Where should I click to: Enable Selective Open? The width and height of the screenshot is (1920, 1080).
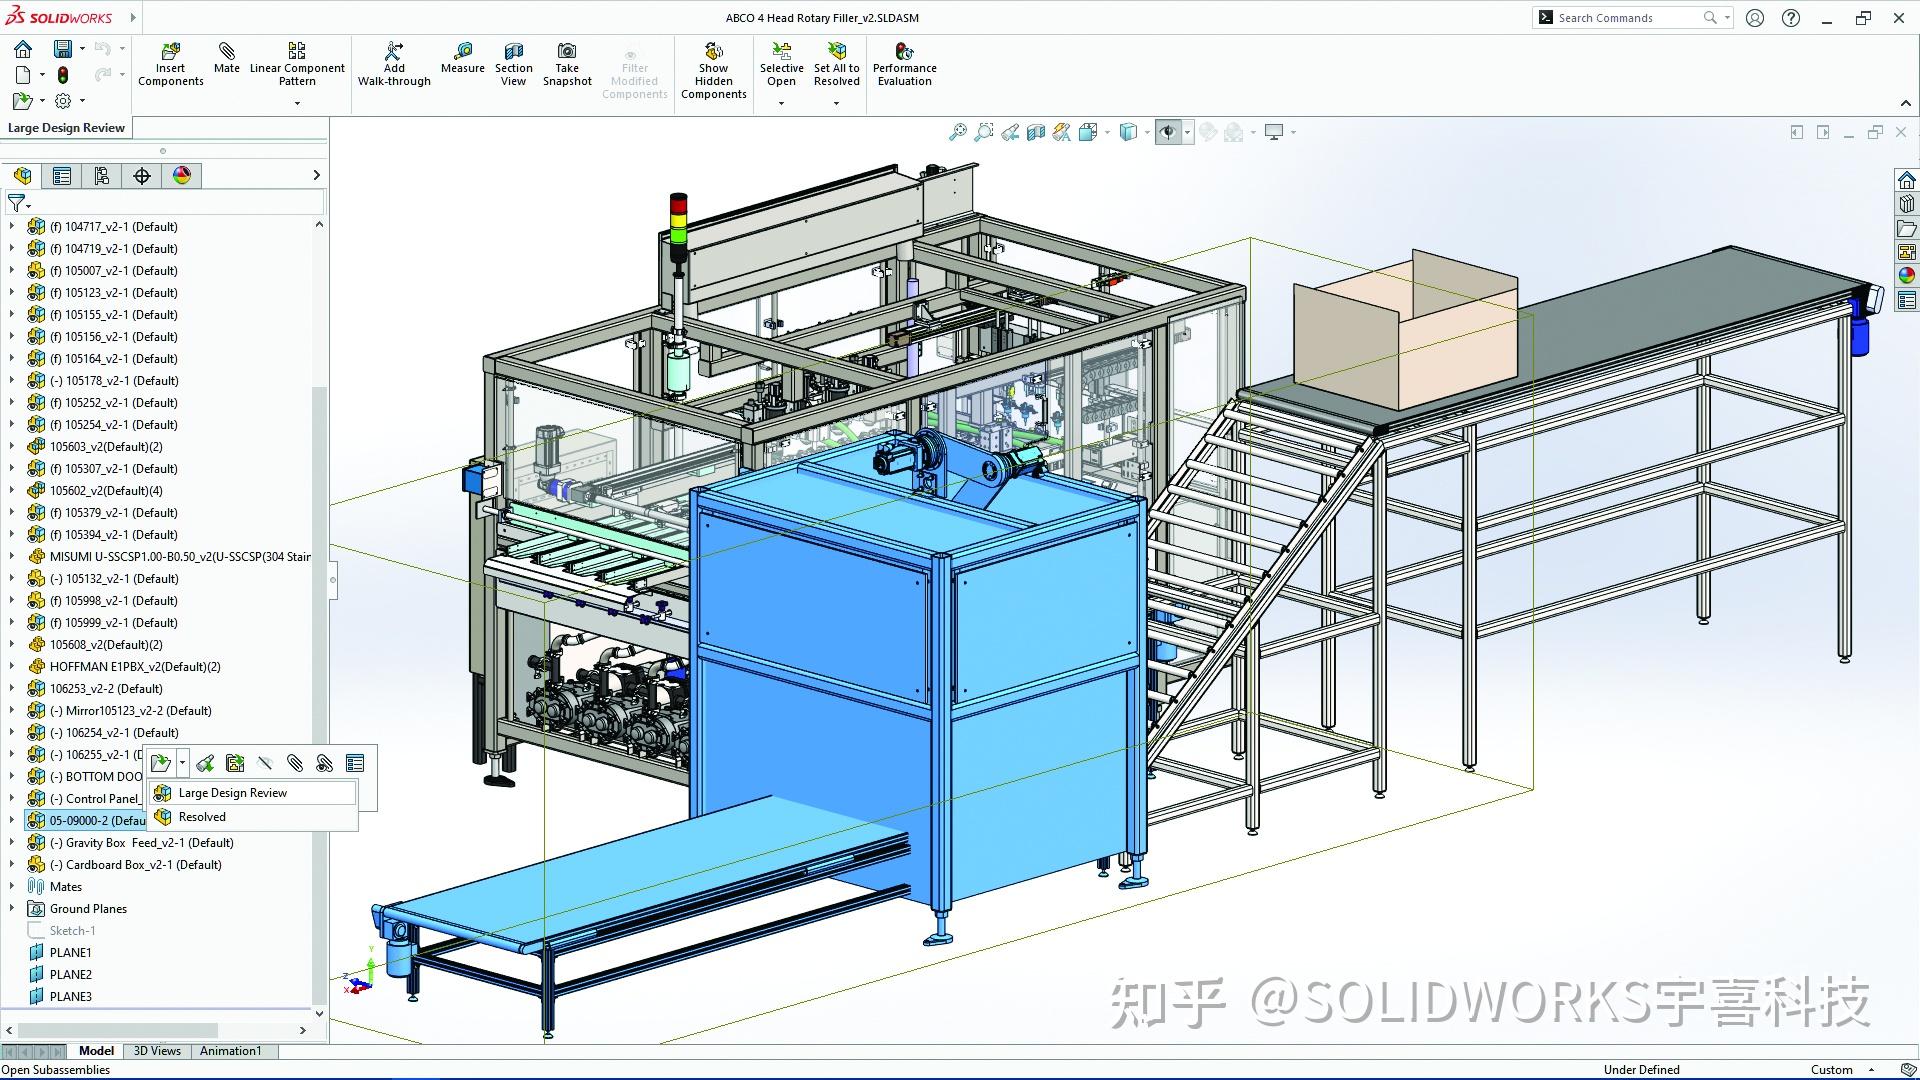[781, 63]
